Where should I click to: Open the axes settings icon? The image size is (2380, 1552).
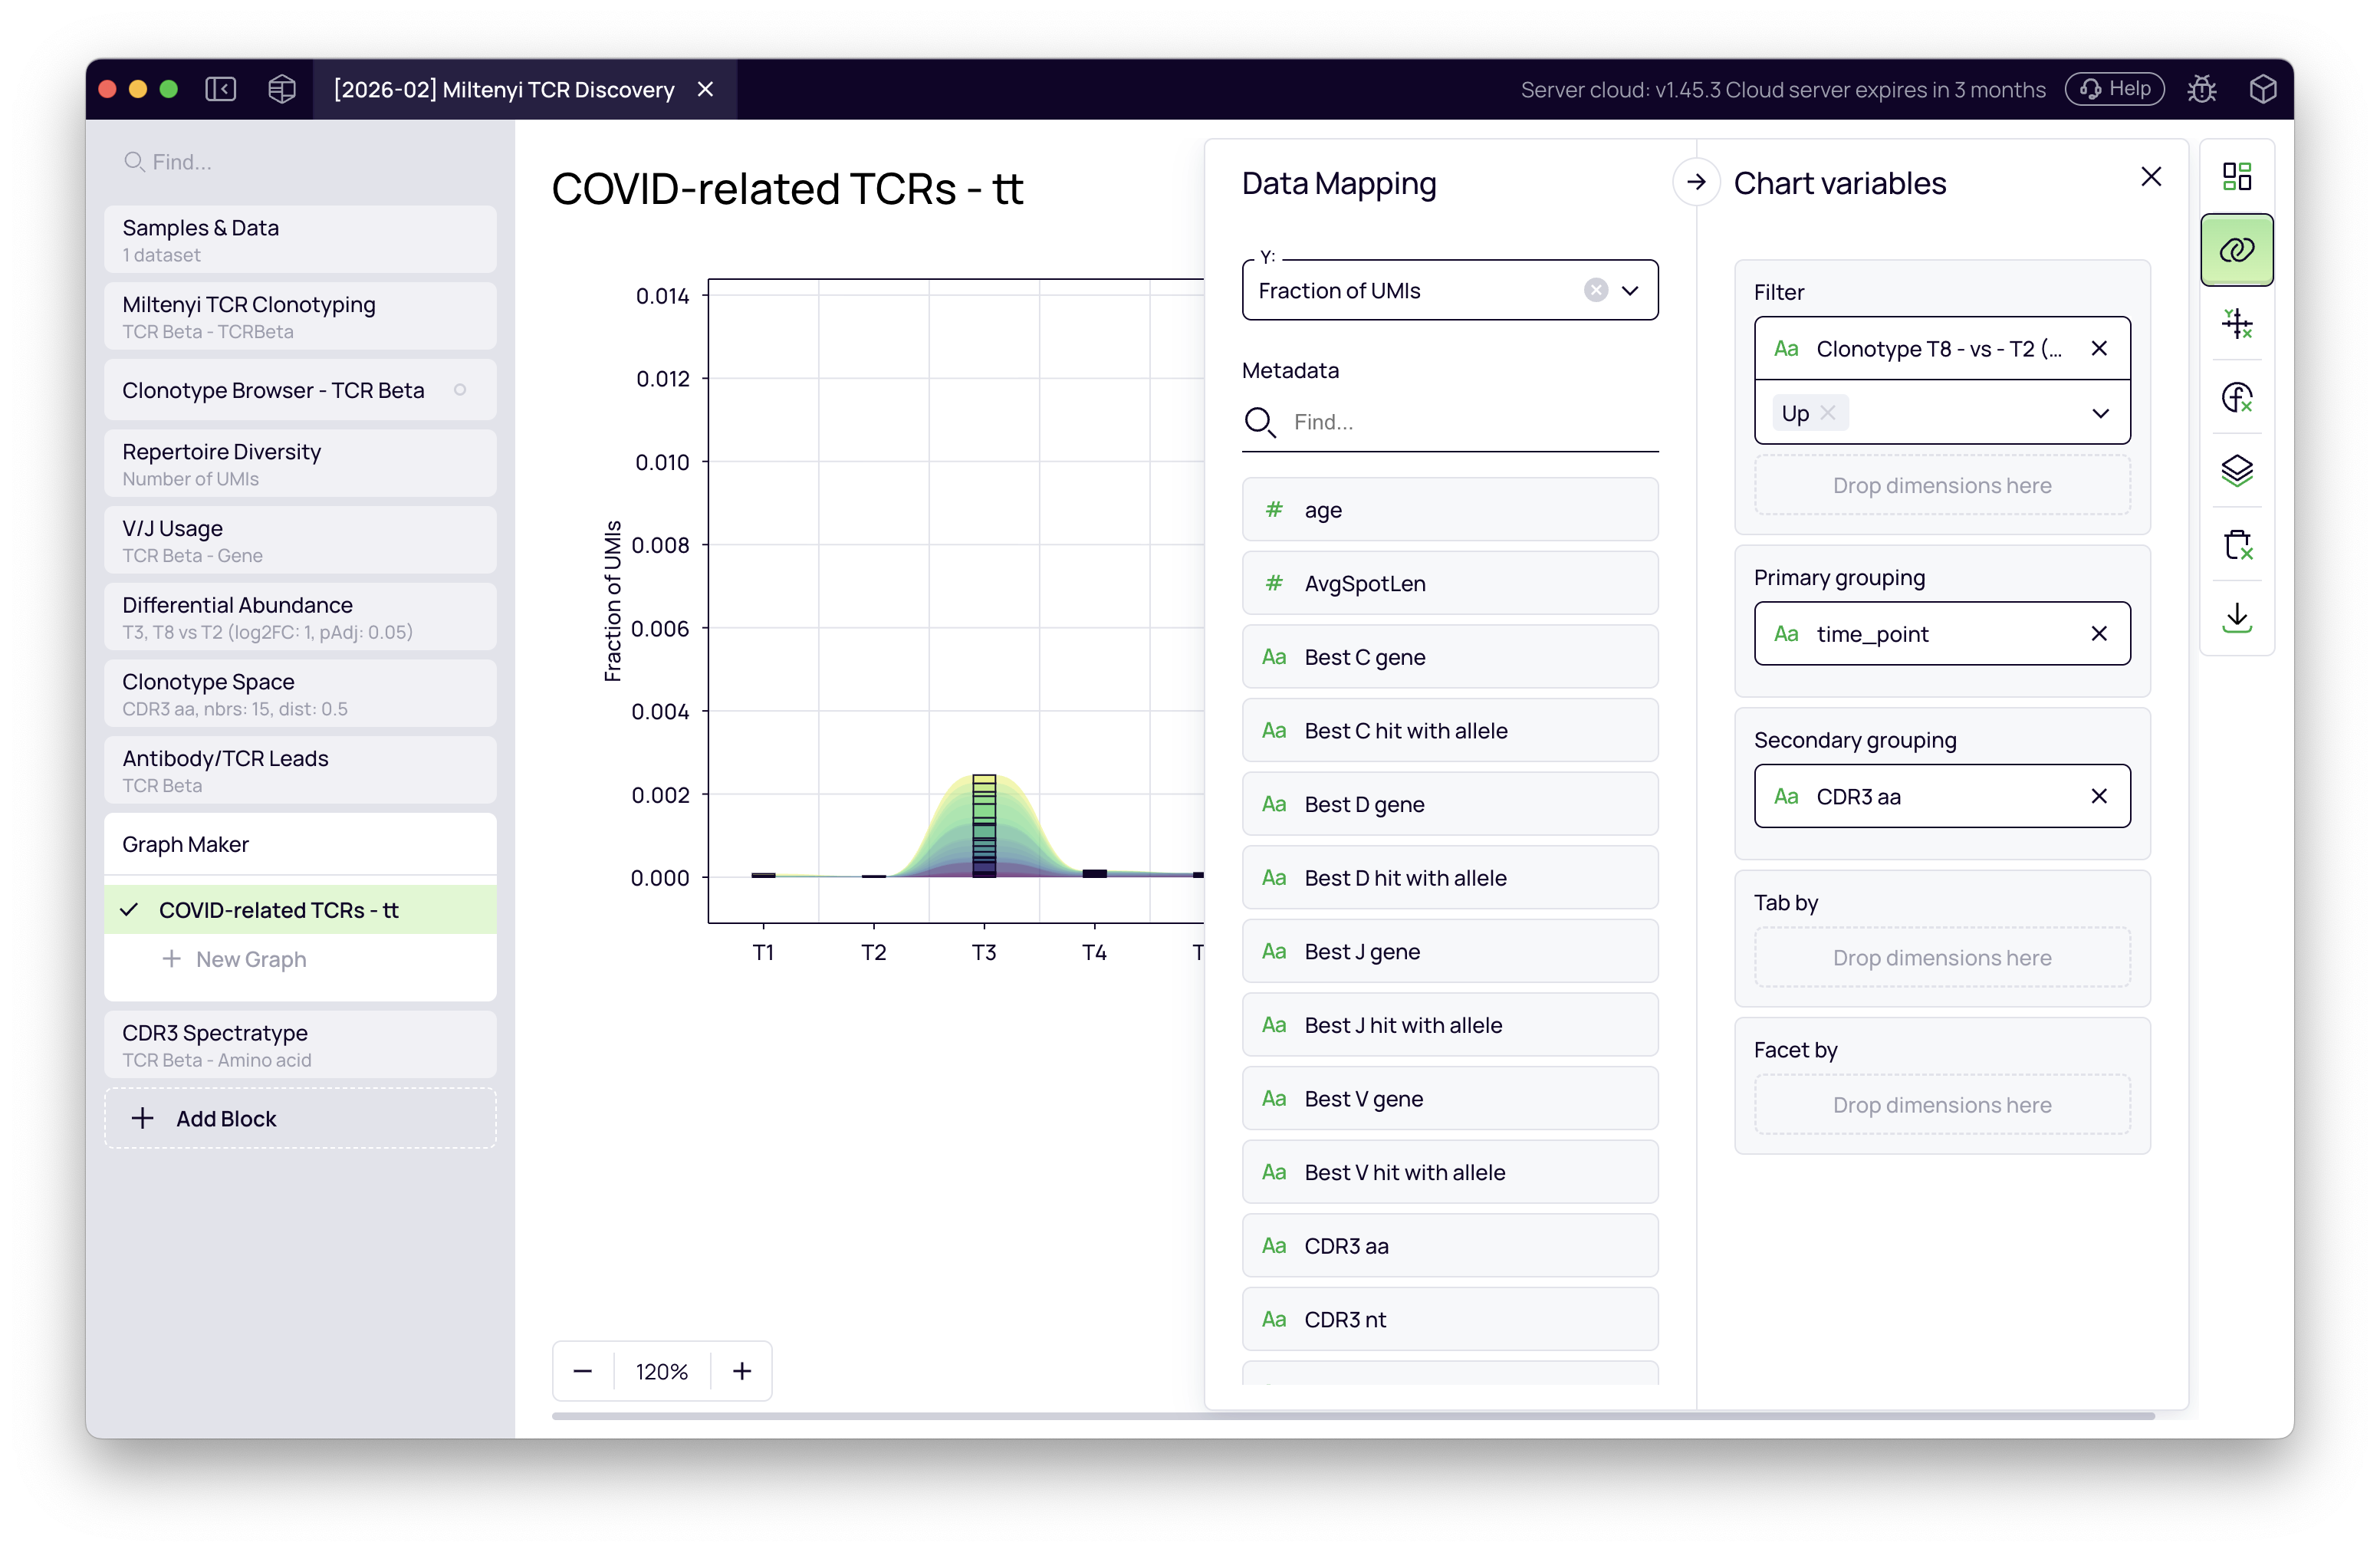point(2238,323)
